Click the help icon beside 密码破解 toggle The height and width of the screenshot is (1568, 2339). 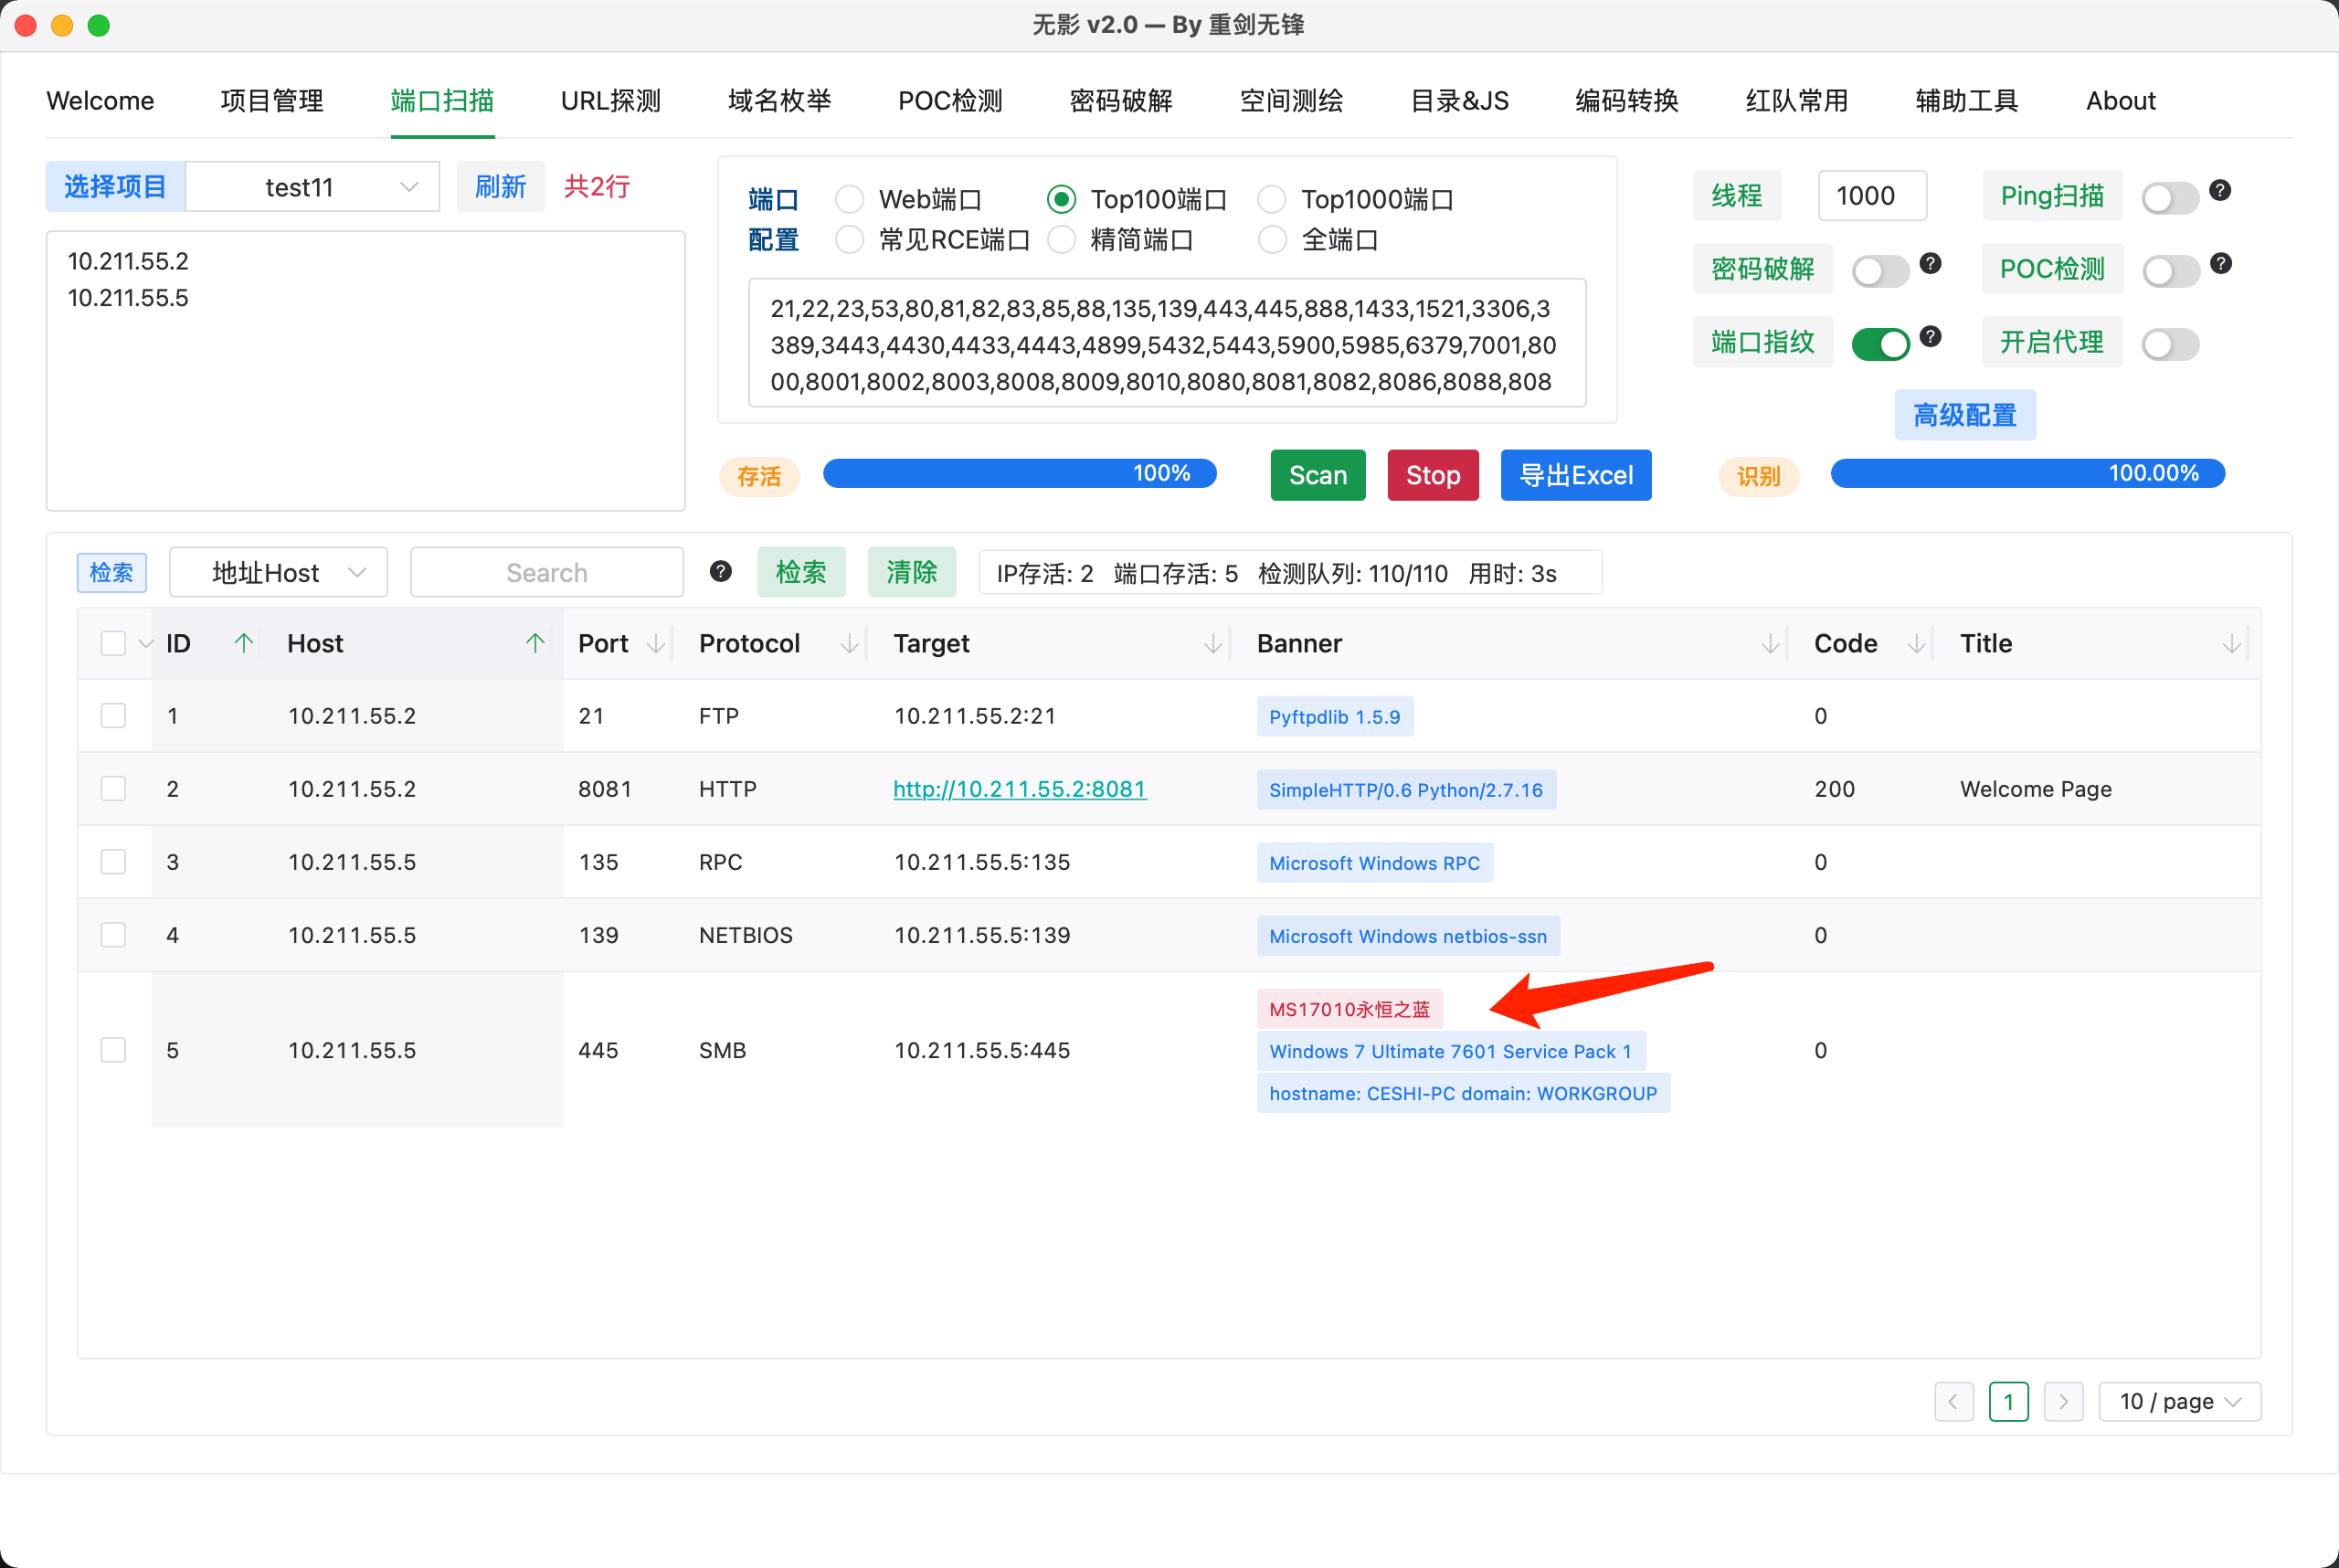(x=1930, y=263)
